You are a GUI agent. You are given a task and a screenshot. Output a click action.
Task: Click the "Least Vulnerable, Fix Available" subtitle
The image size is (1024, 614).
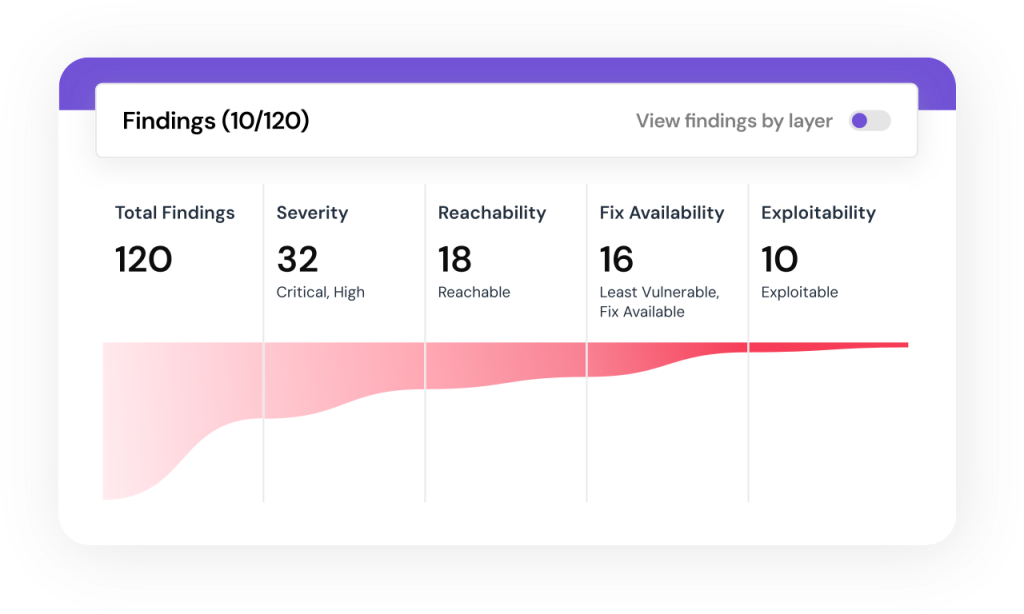[659, 302]
